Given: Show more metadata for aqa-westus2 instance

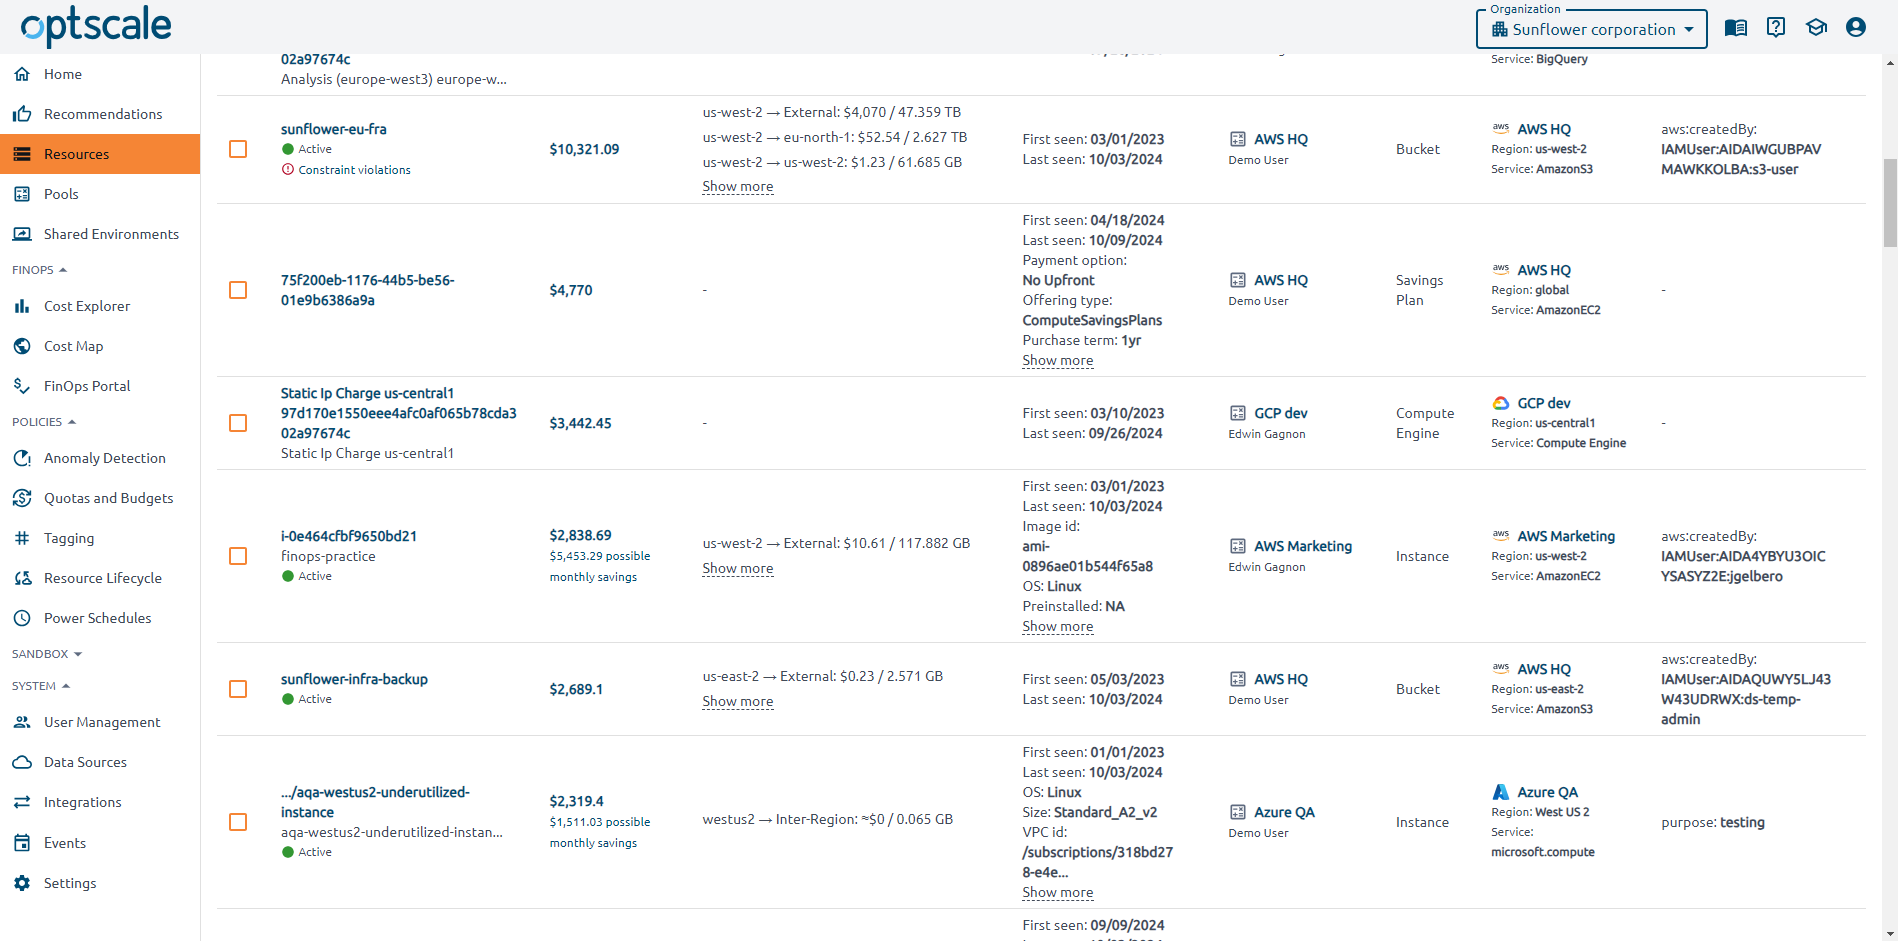Looking at the screenshot, I should (1058, 893).
